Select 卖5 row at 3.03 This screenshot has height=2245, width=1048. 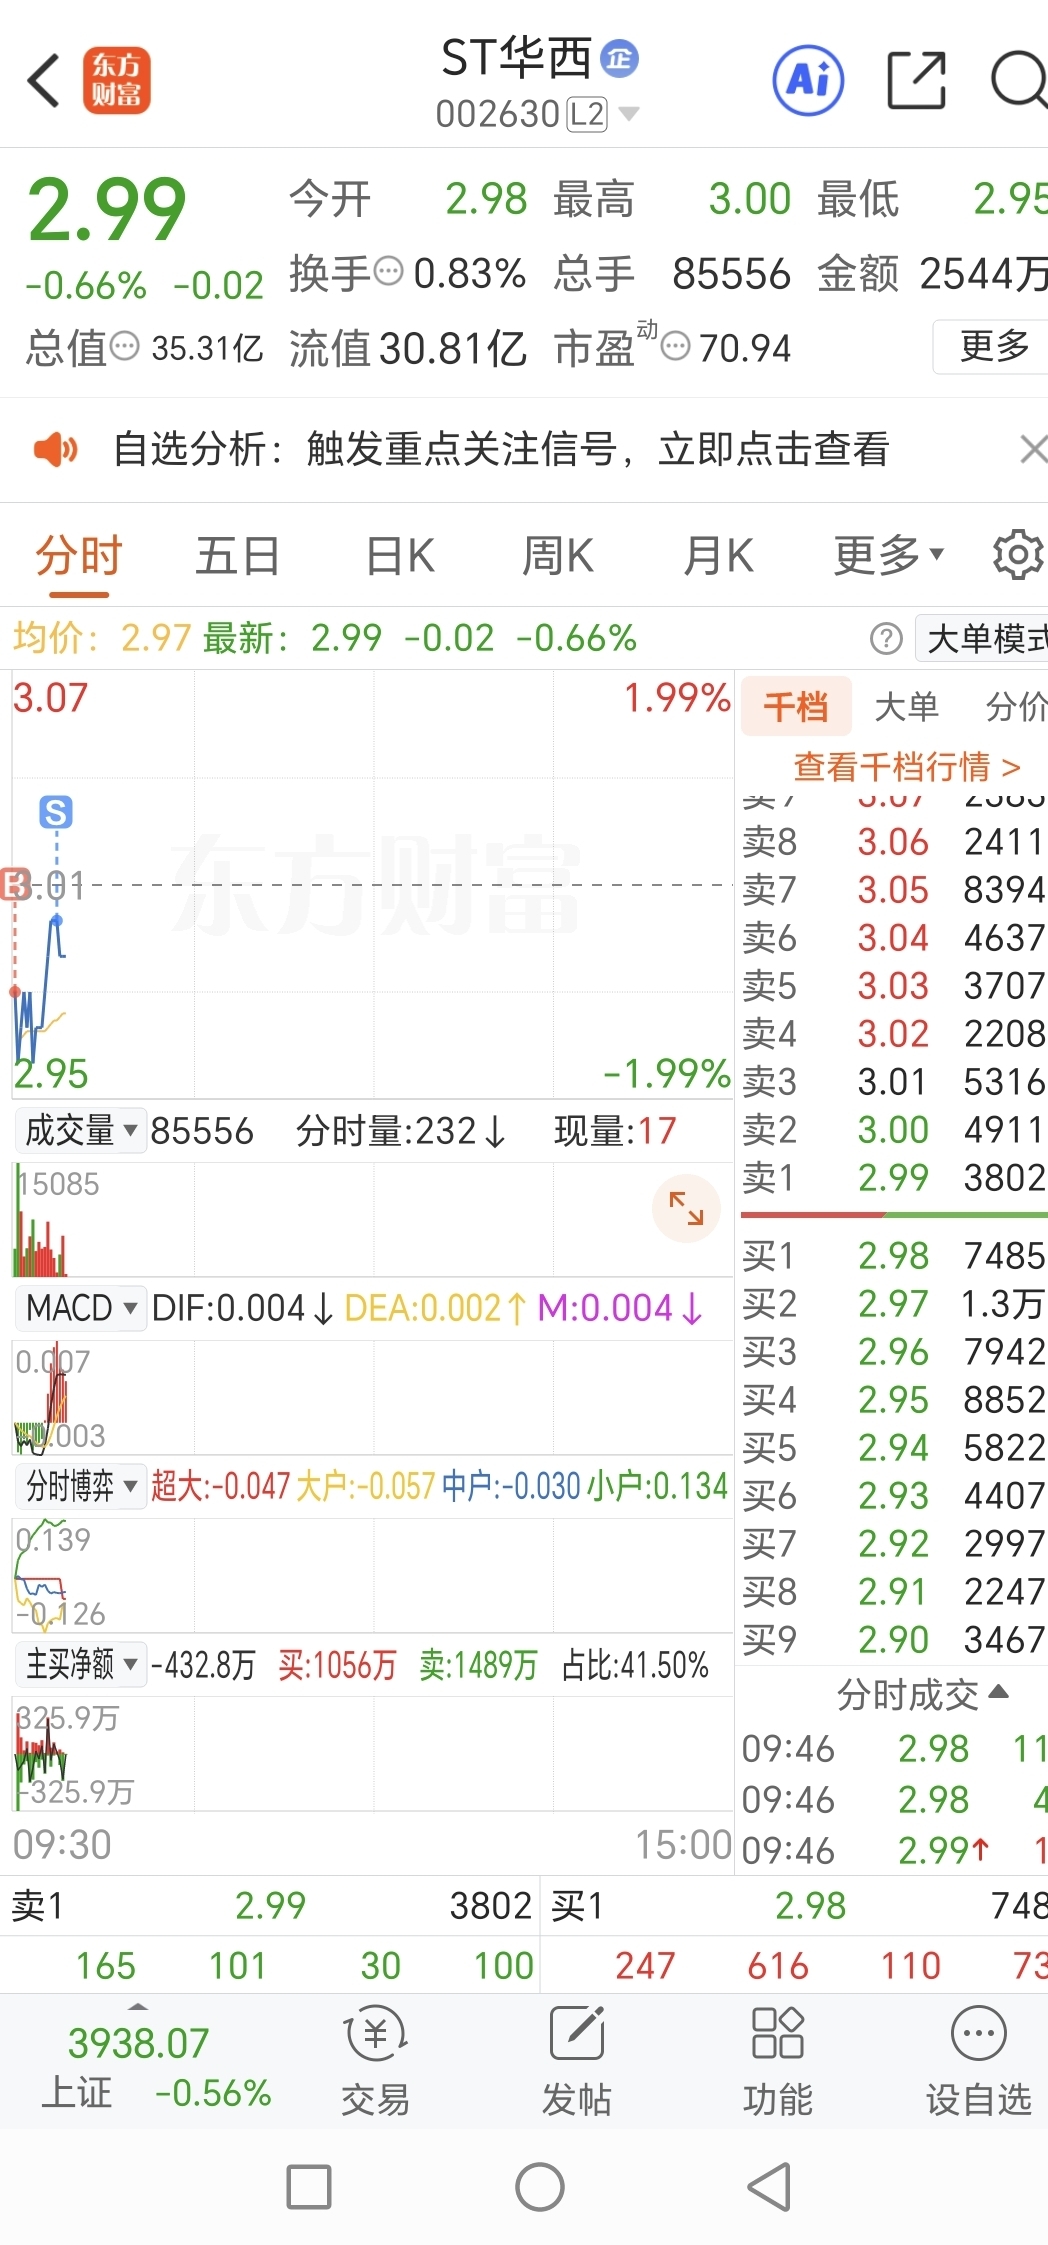coord(894,985)
